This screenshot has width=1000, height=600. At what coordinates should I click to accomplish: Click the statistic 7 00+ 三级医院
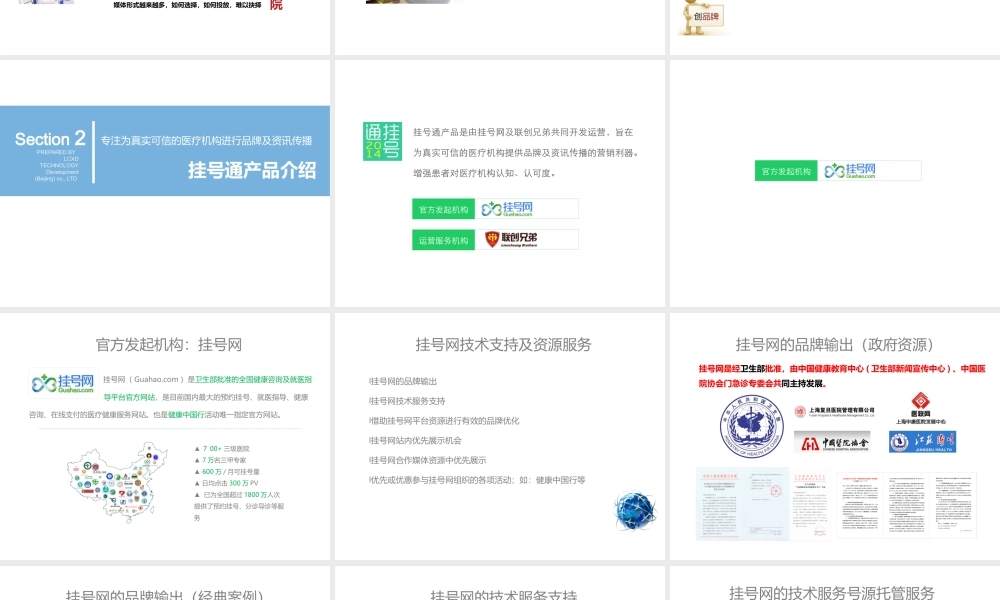[222, 449]
